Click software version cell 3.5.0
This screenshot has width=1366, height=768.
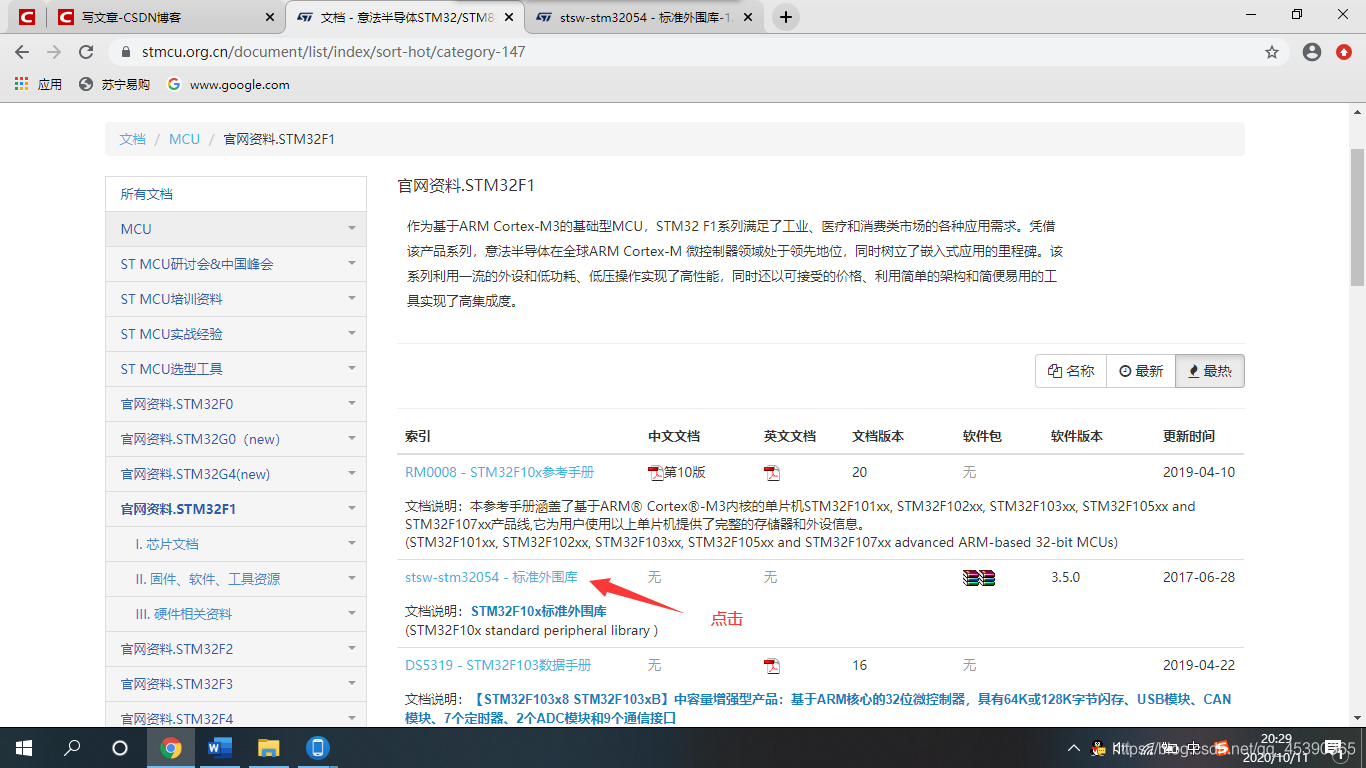[1068, 577]
